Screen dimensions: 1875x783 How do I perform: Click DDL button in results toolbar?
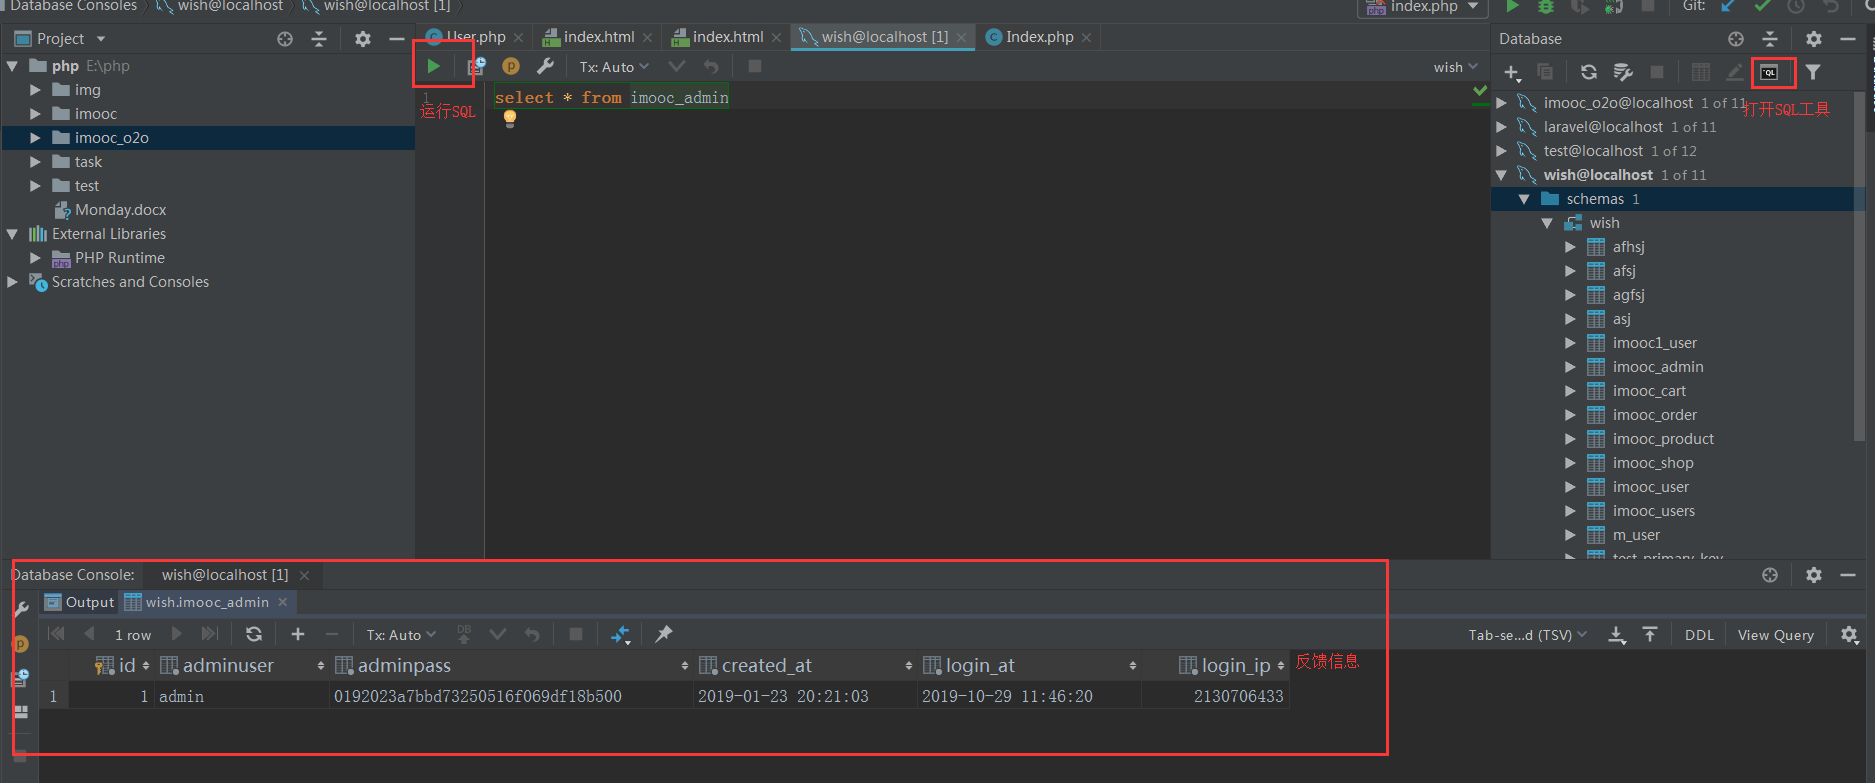[x=1699, y=635]
